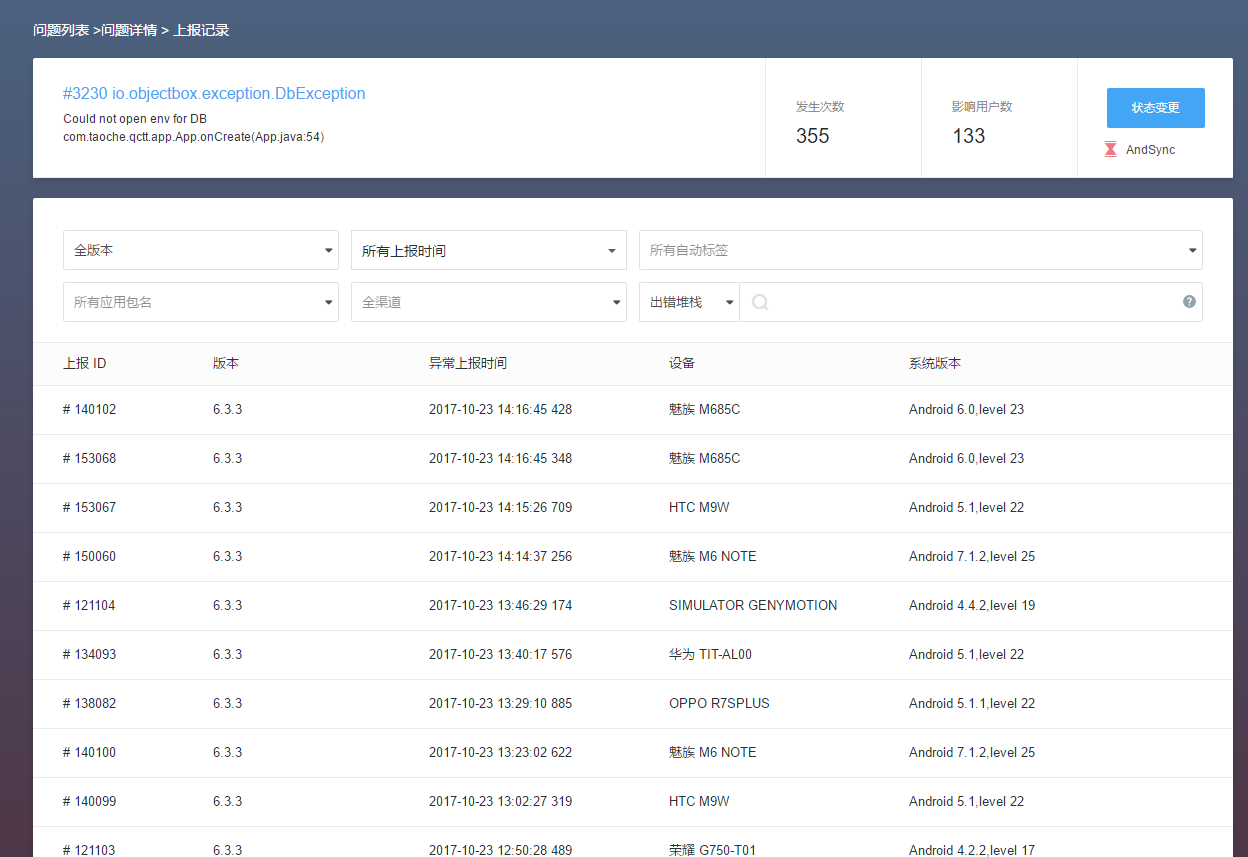Expand the 所有应用包名 package dropdown
This screenshot has width=1248, height=857.
[x=201, y=302]
